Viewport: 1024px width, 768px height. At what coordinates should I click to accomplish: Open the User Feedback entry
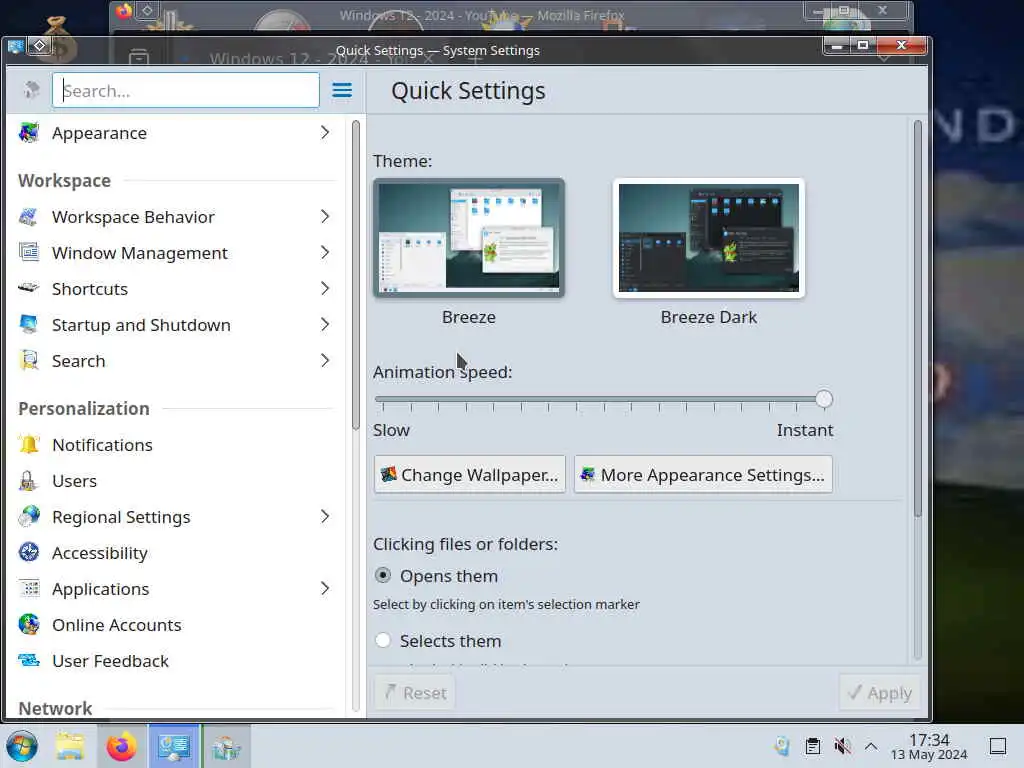coord(176,660)
